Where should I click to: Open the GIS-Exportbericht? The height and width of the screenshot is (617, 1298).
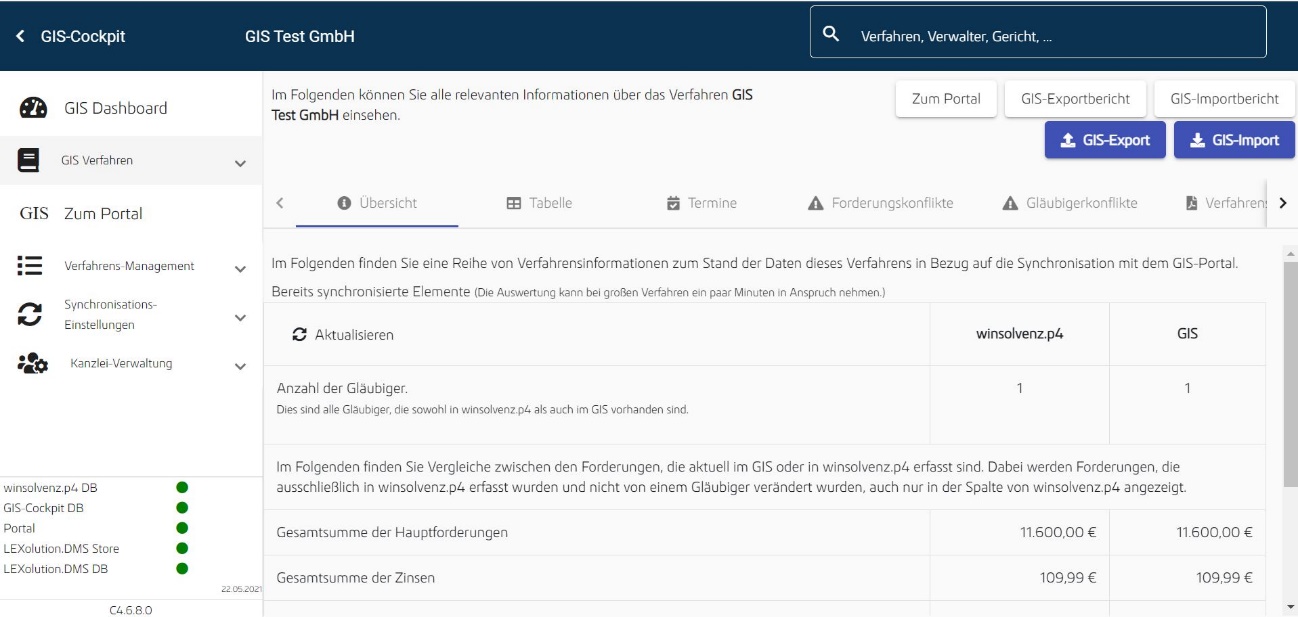1075,99
